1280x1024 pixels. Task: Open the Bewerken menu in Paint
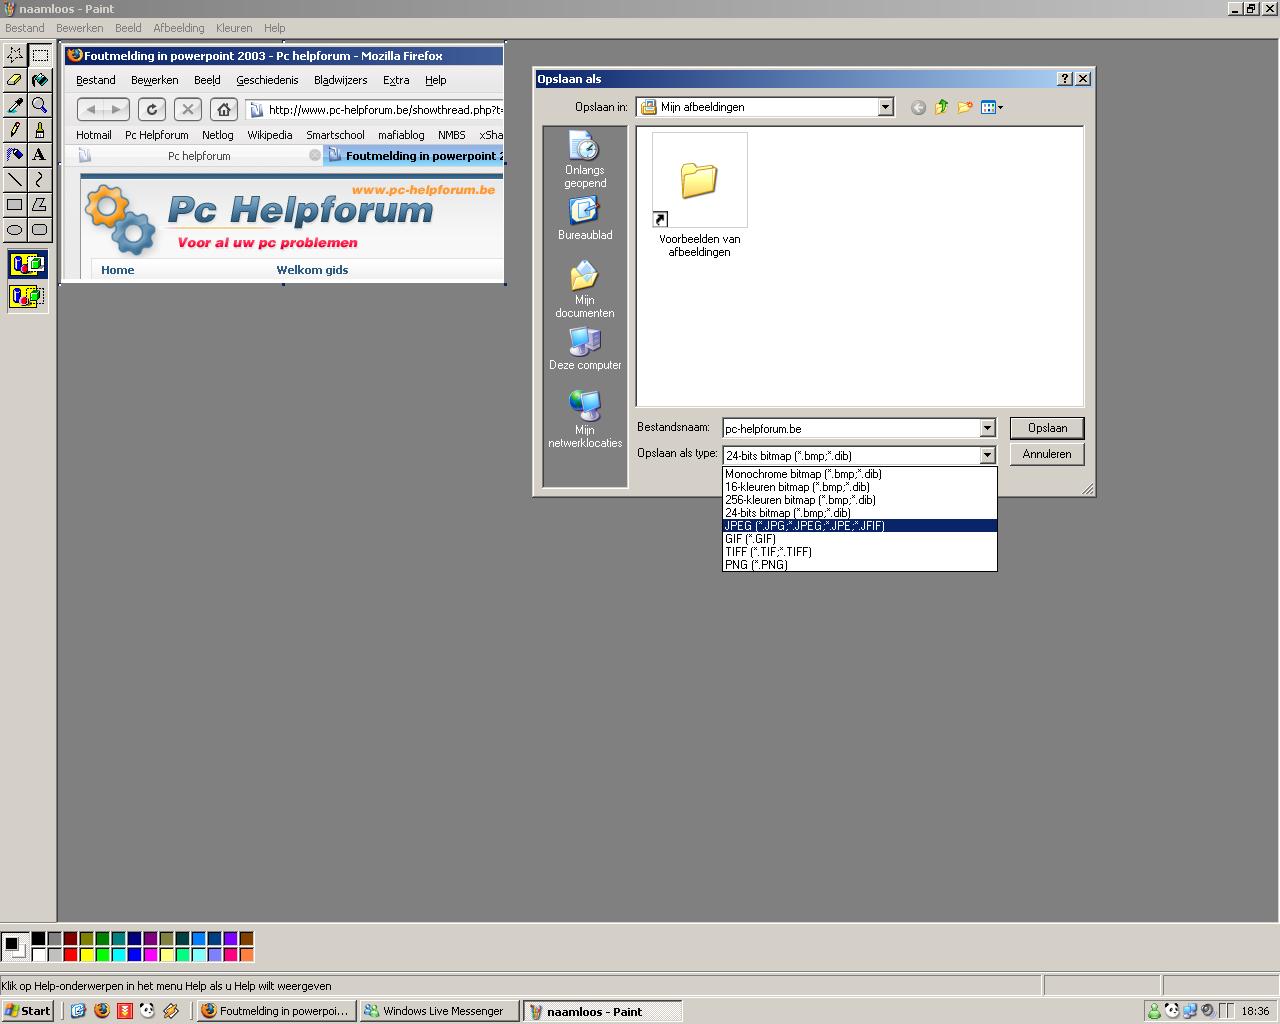[x=80, y=28]
